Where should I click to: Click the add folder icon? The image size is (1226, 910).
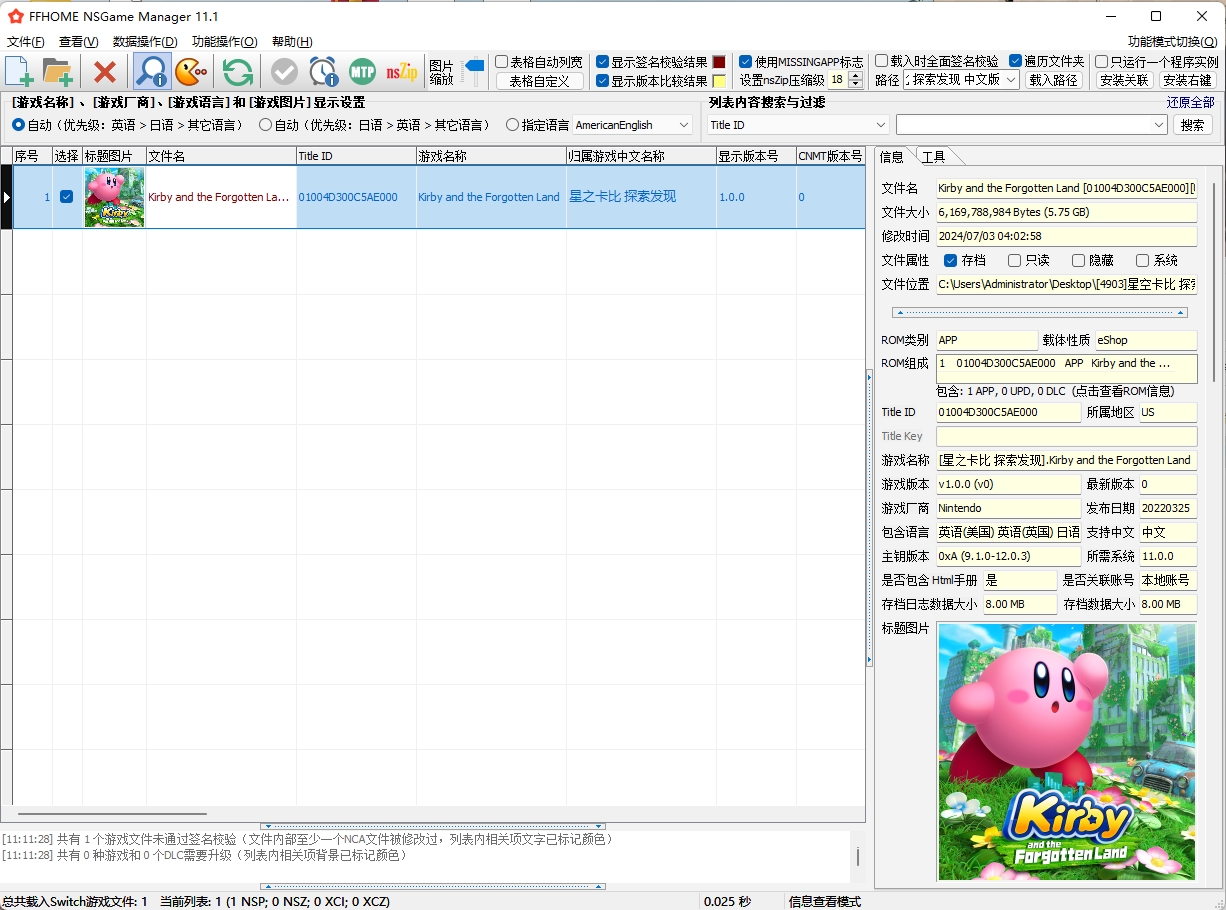[57, 72]
